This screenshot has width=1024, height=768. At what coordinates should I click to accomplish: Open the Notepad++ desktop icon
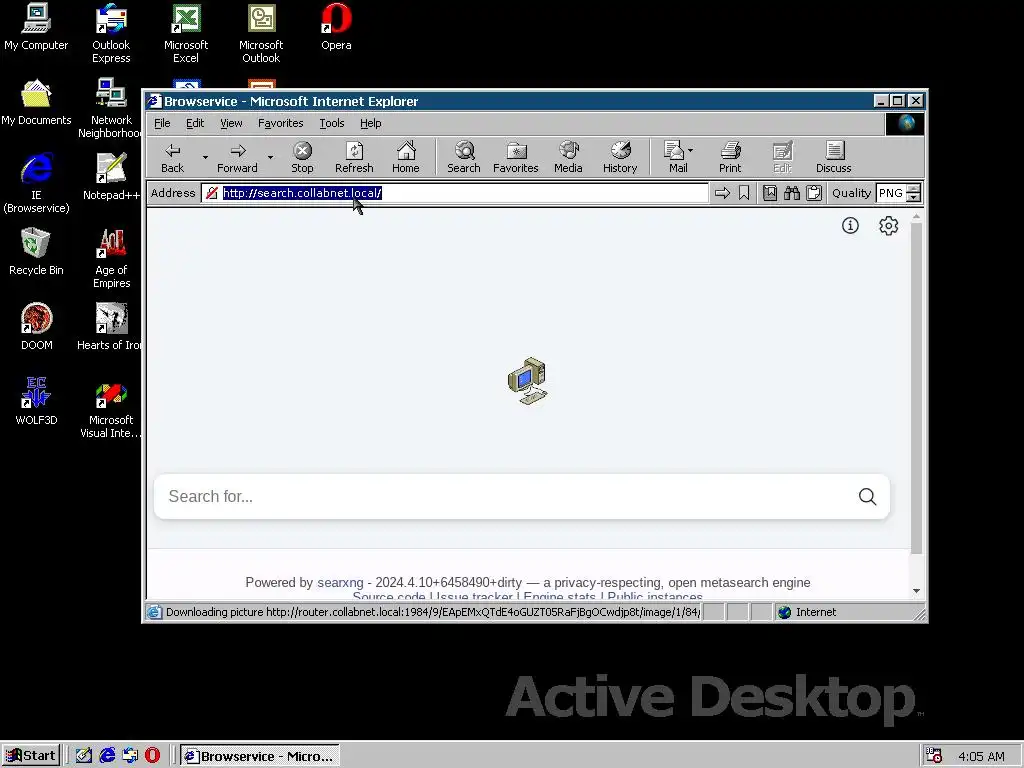click(x=111, y=176)
